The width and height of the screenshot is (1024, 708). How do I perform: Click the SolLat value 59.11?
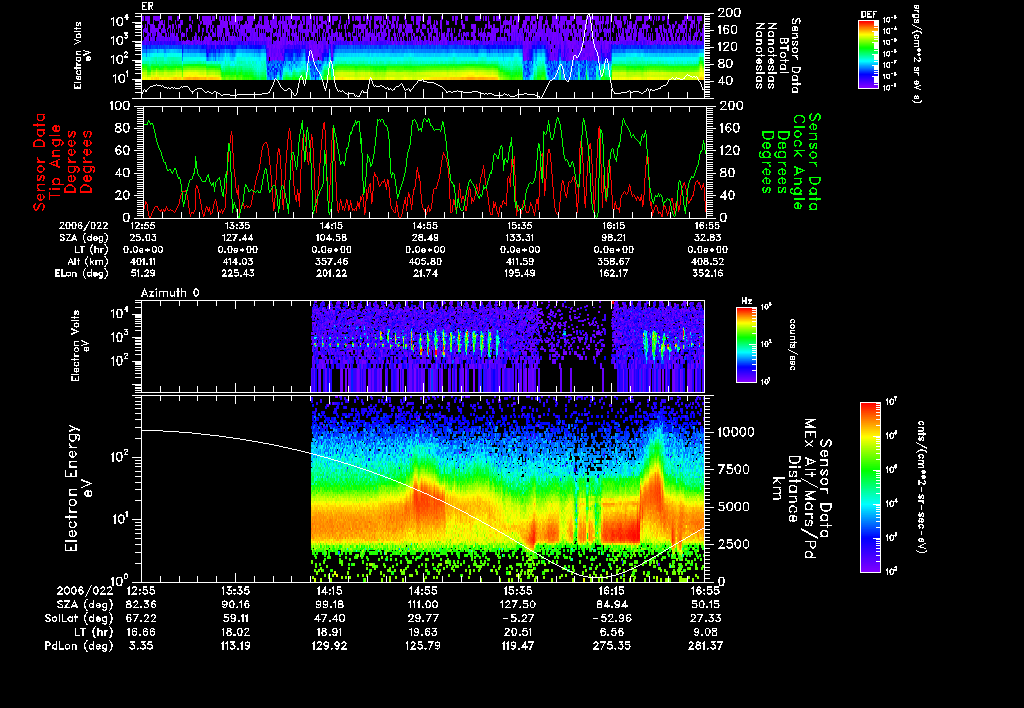tap(236, 619)
